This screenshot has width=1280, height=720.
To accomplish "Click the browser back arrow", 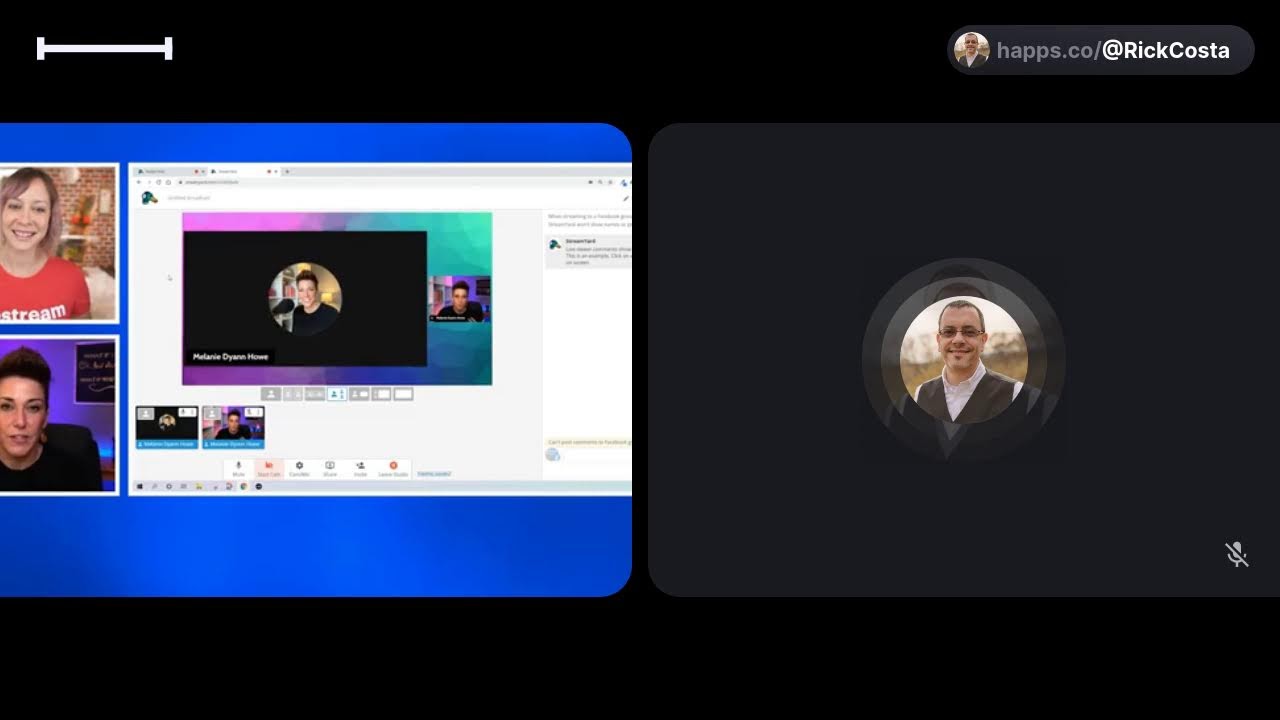I will (x=139, y=182).
